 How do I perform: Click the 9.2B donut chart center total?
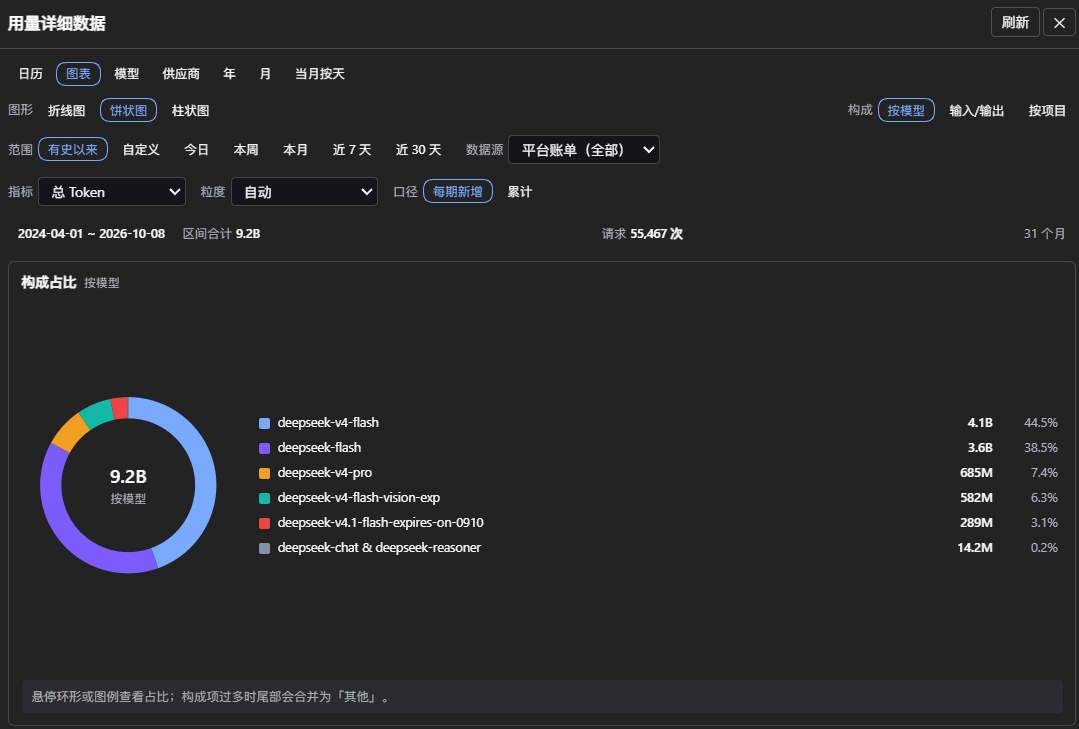[128, 476]
